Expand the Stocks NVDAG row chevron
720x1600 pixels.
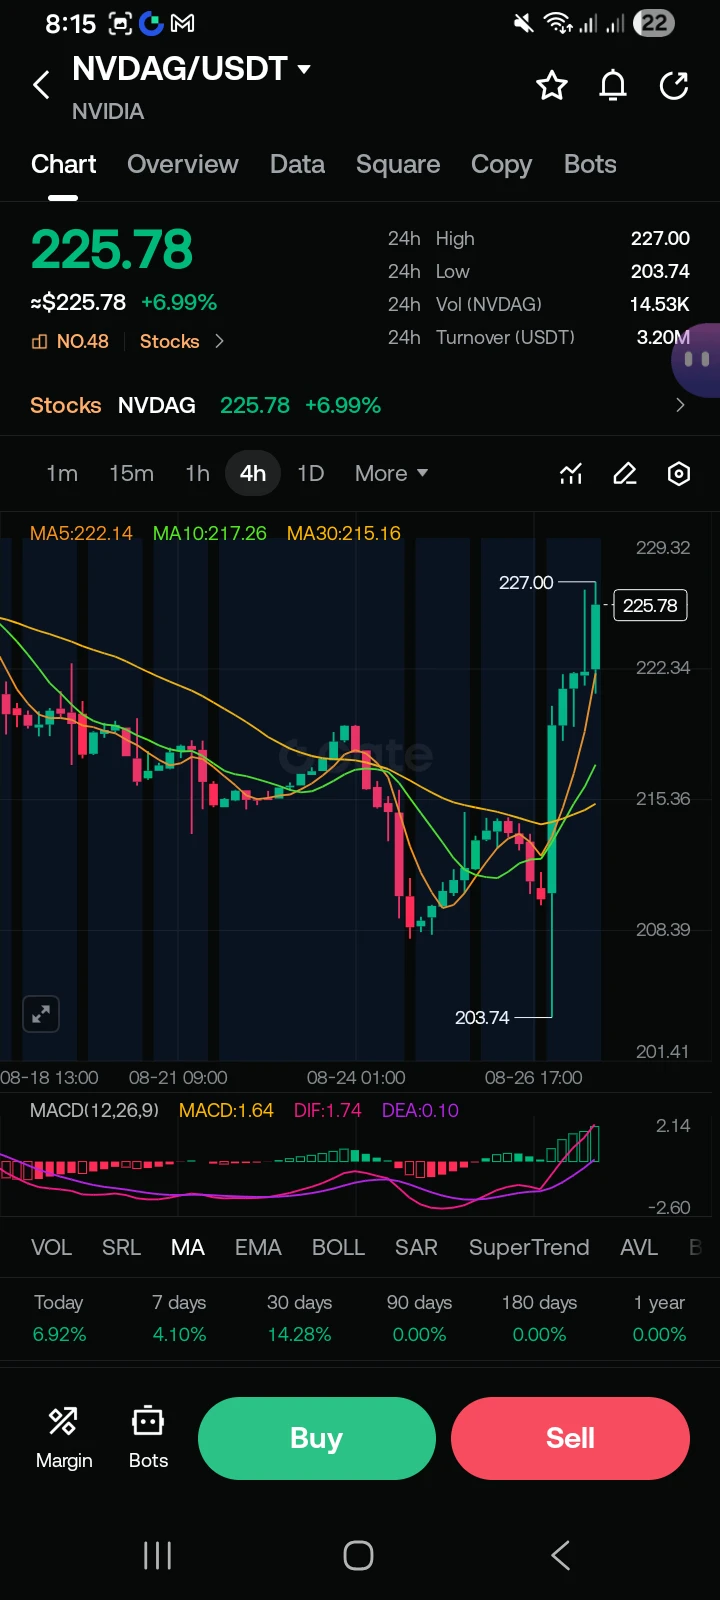[680, 405]
